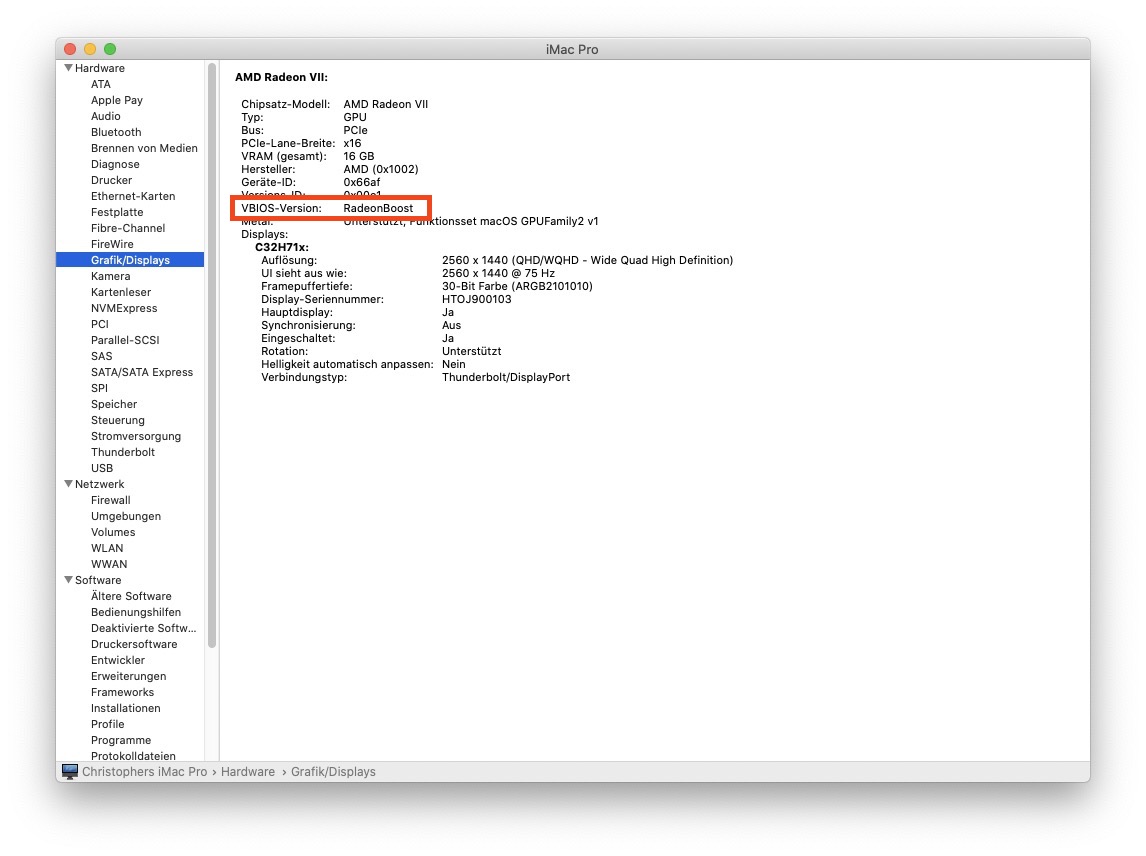The height and width of the screenshot is (856, 1146).
Task: Select Ethernet-Karten in the sidebar
Action: click(133, 196)
